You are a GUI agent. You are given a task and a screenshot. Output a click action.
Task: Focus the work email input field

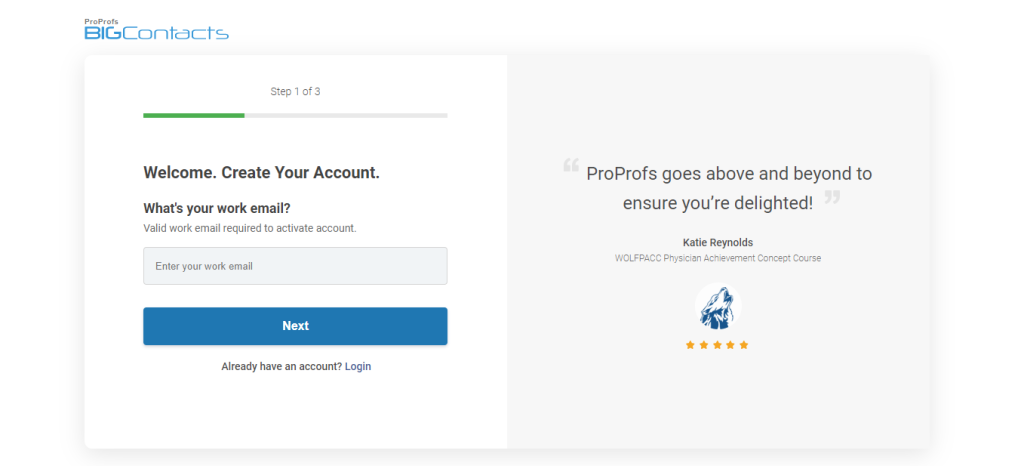point(295,266)
